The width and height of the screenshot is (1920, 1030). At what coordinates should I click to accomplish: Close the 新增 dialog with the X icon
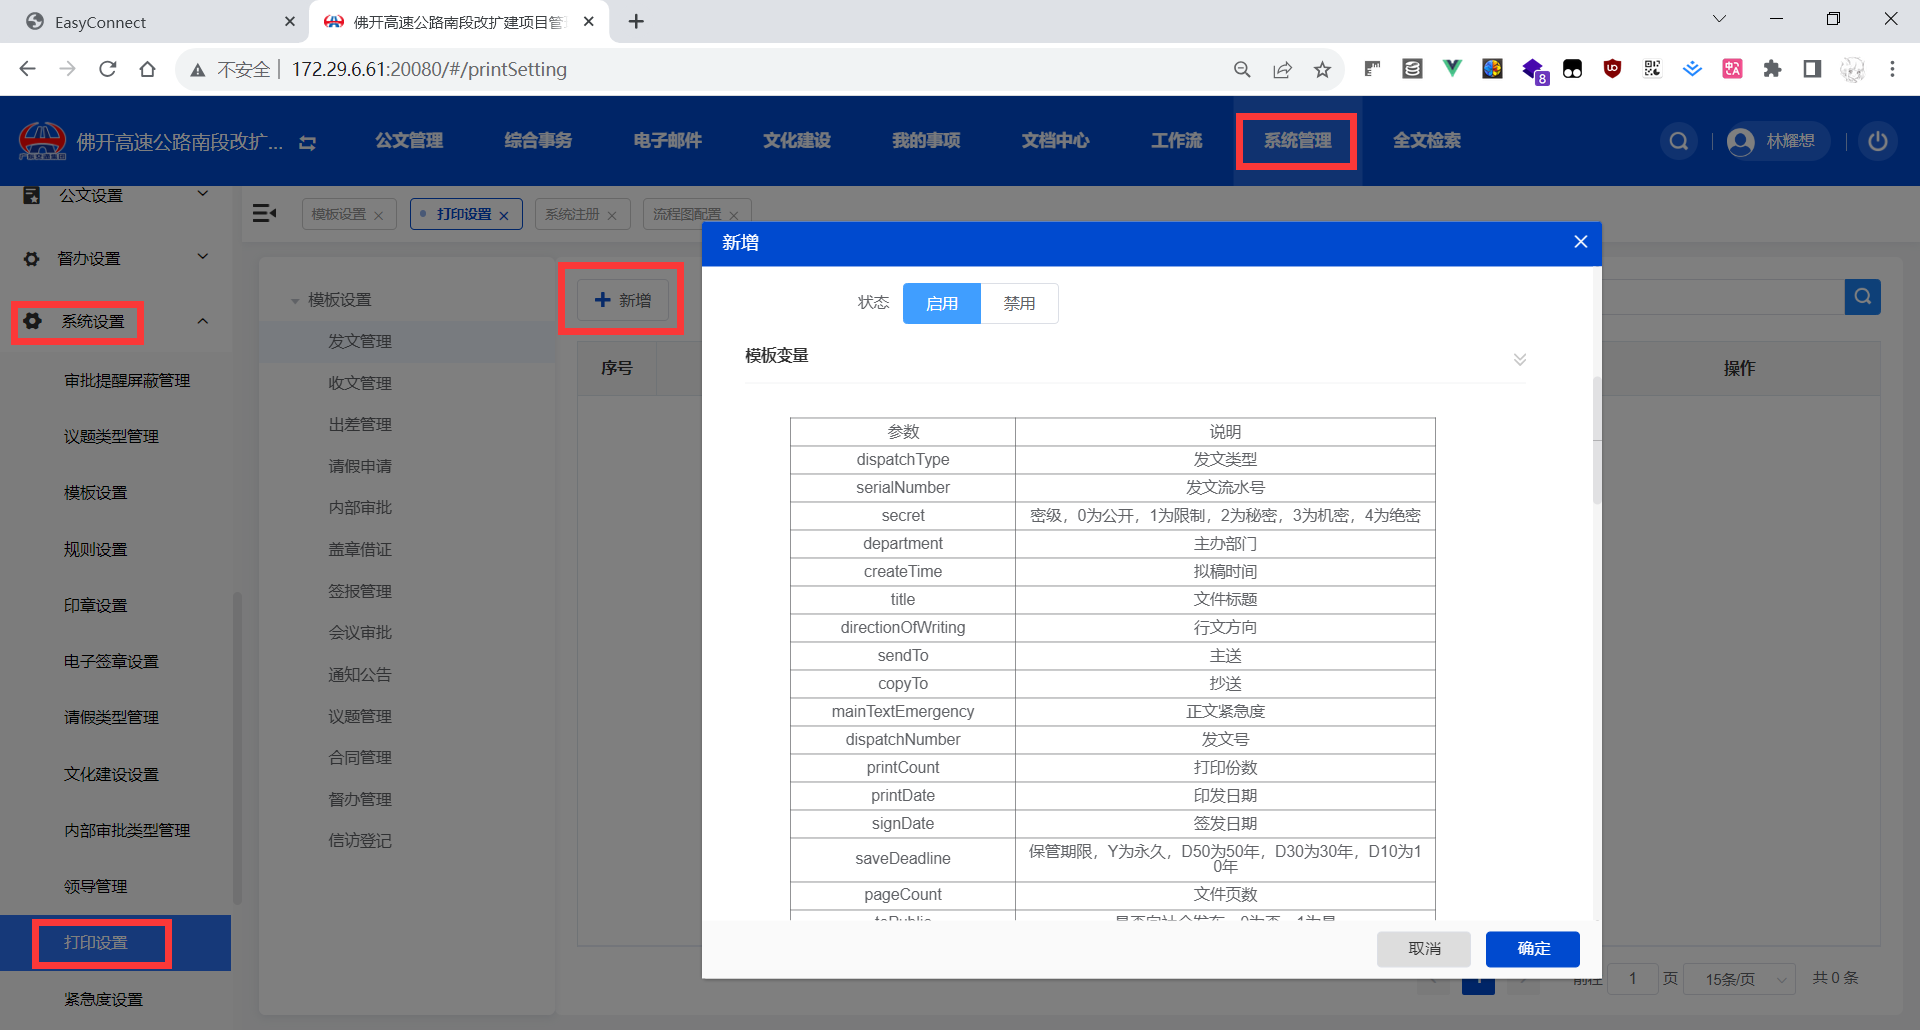point(1580,242)
